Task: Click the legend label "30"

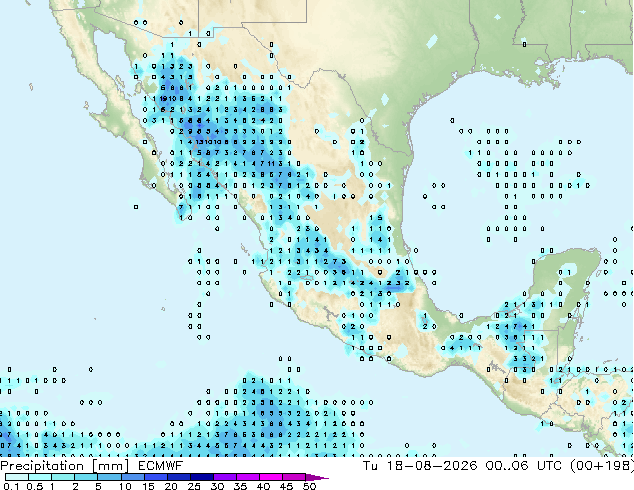Action: [x=217, y=486]
